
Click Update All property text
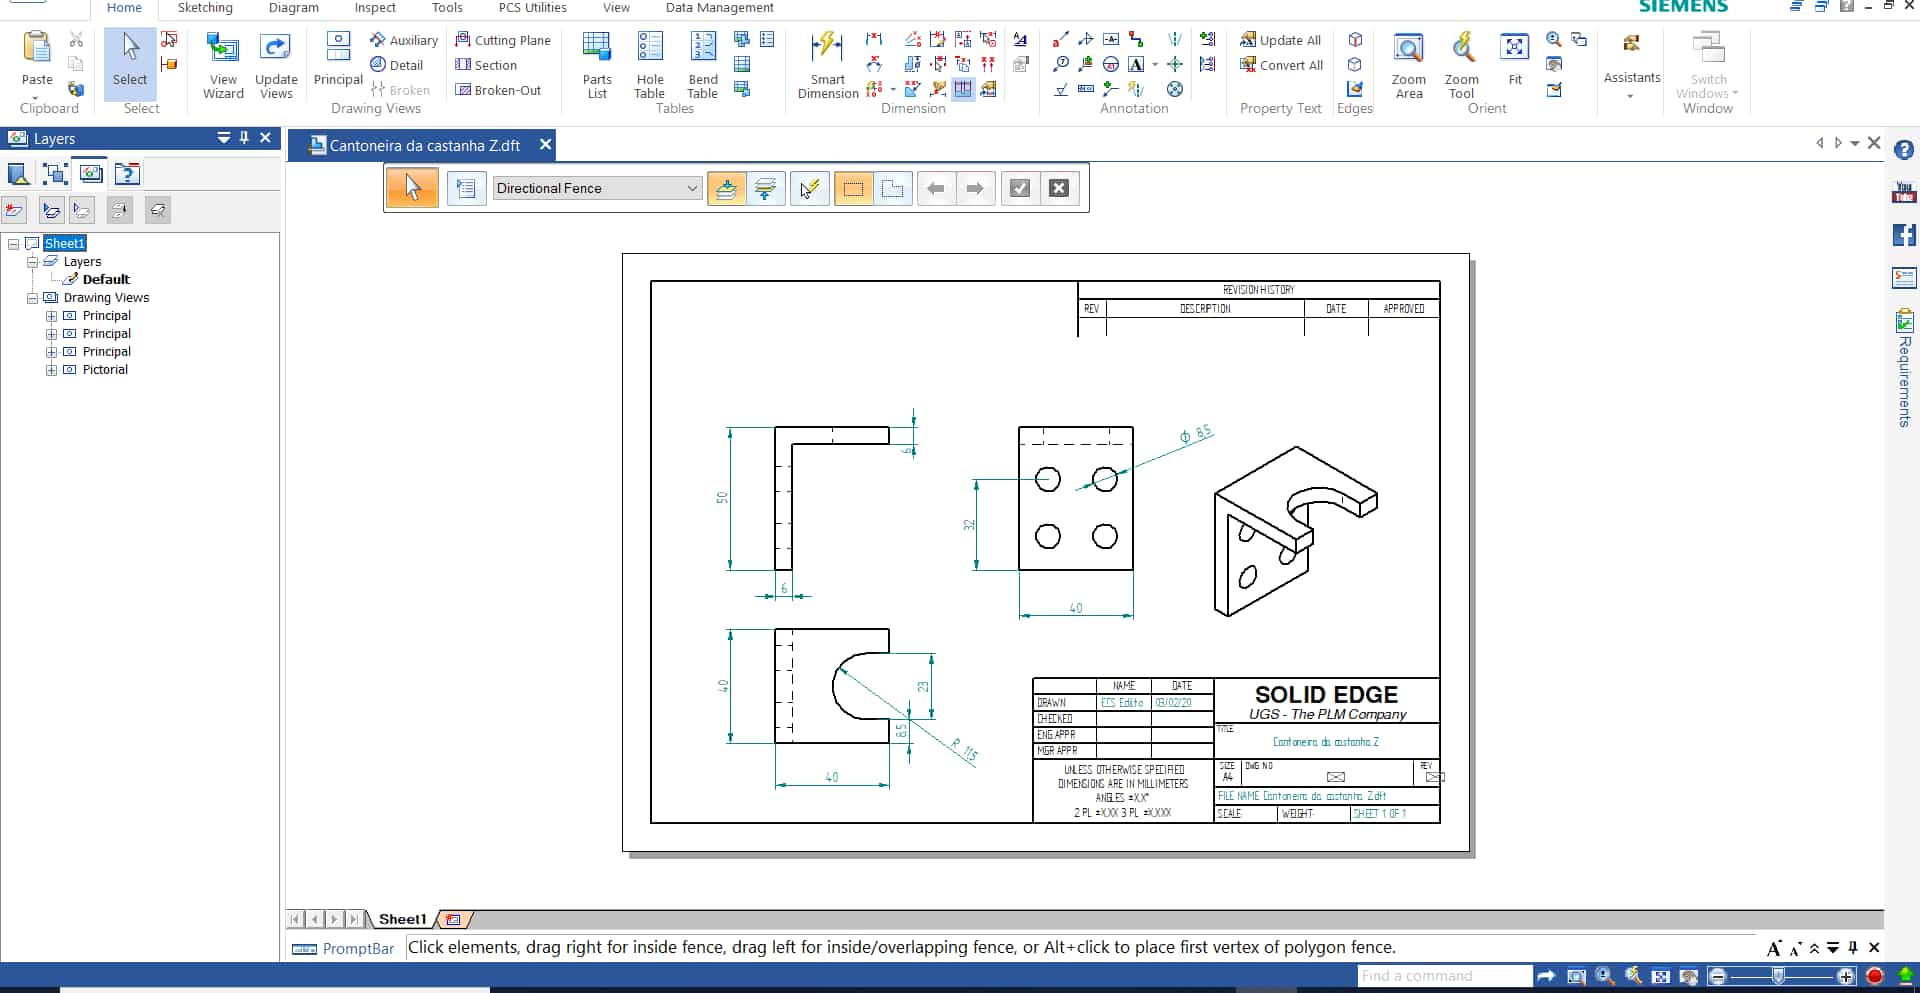tap(1281, 40)
